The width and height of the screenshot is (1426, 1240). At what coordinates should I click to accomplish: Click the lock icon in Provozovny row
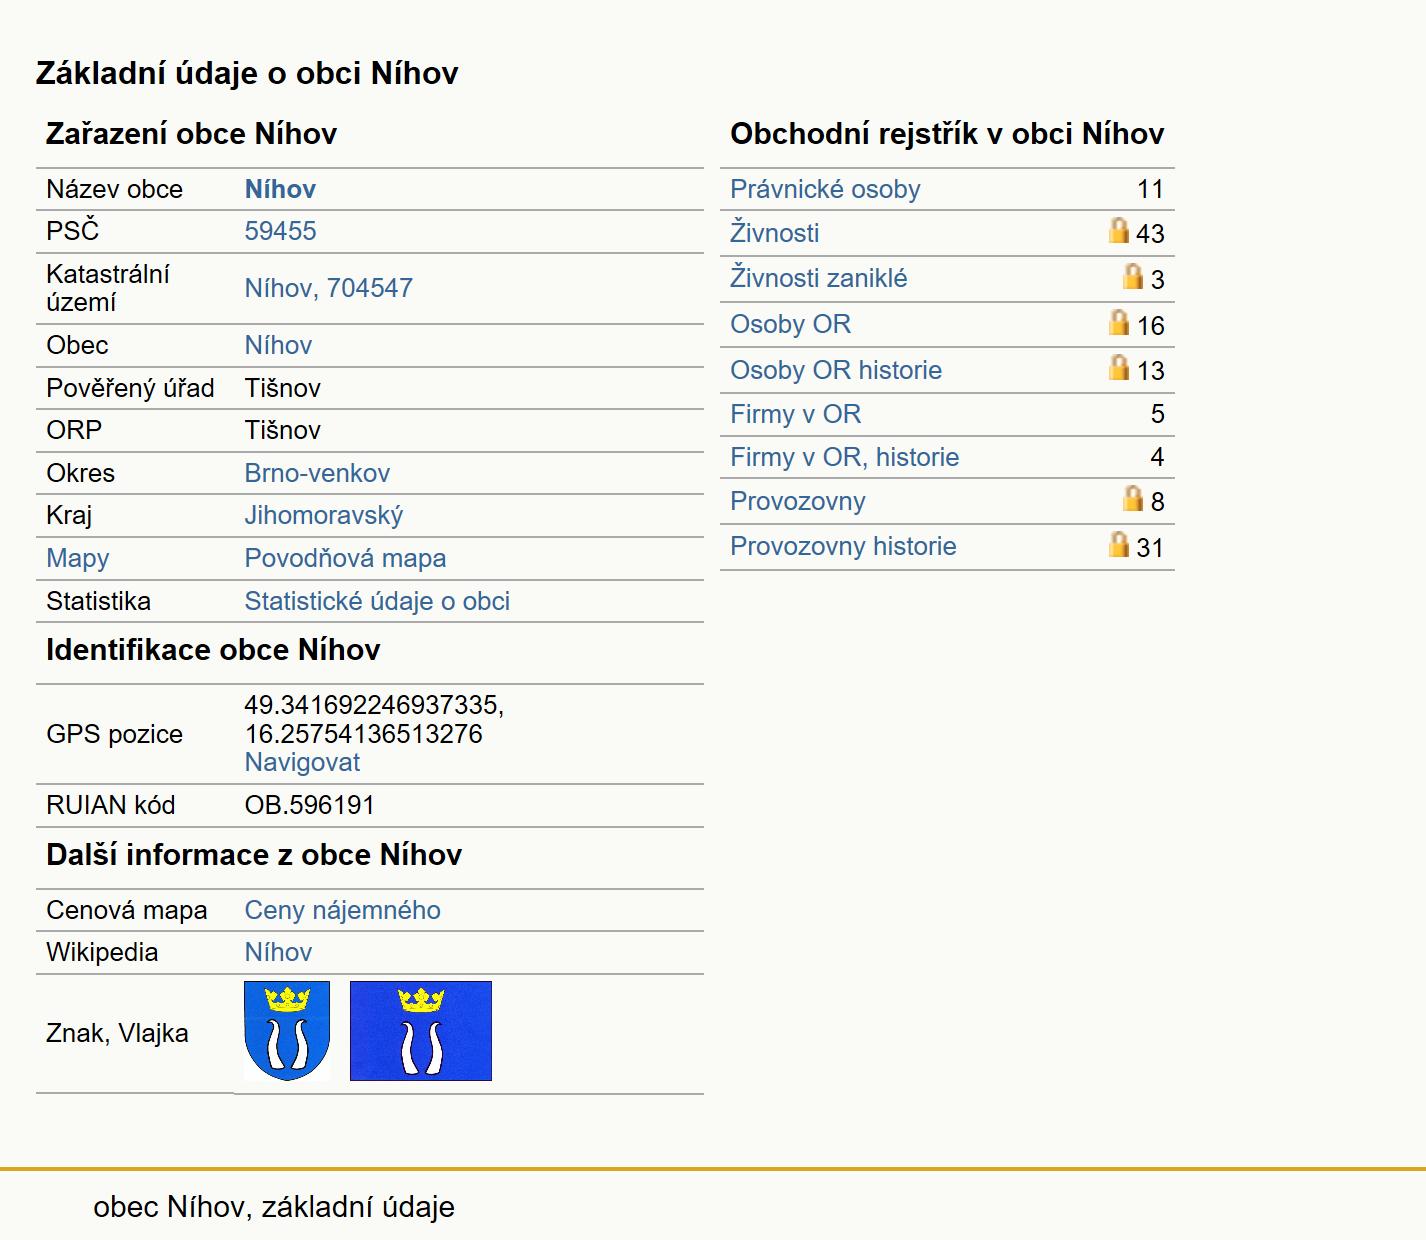pyautogui.click(x=1133, y=499)
